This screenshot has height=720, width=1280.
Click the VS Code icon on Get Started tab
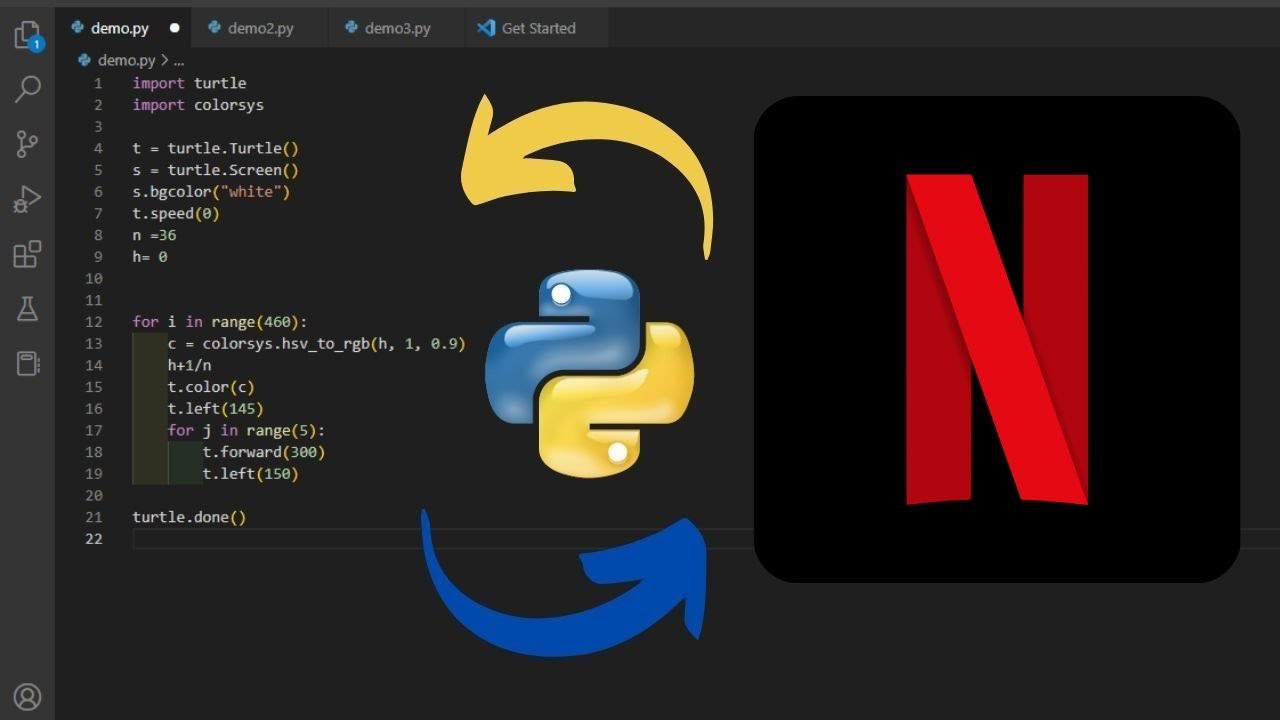click(x=487, y=28)
